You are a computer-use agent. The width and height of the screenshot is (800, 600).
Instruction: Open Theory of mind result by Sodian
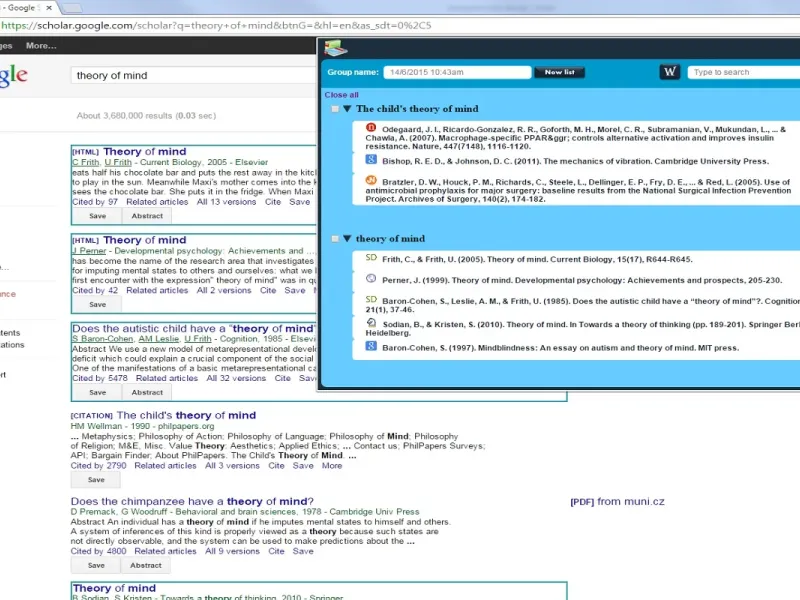[114, 588]
